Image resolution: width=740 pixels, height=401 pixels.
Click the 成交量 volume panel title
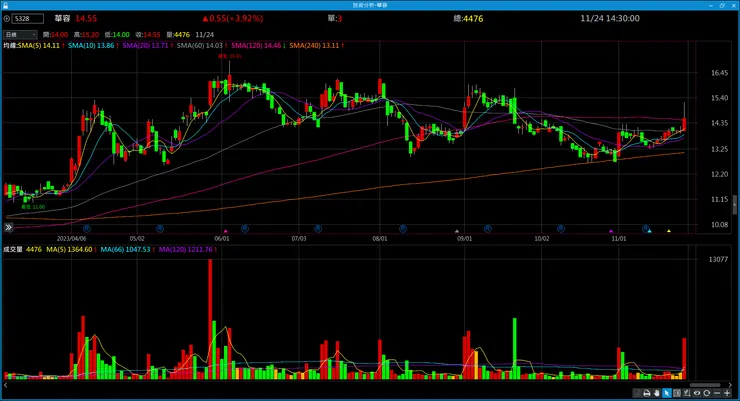(x=13, y=250)
